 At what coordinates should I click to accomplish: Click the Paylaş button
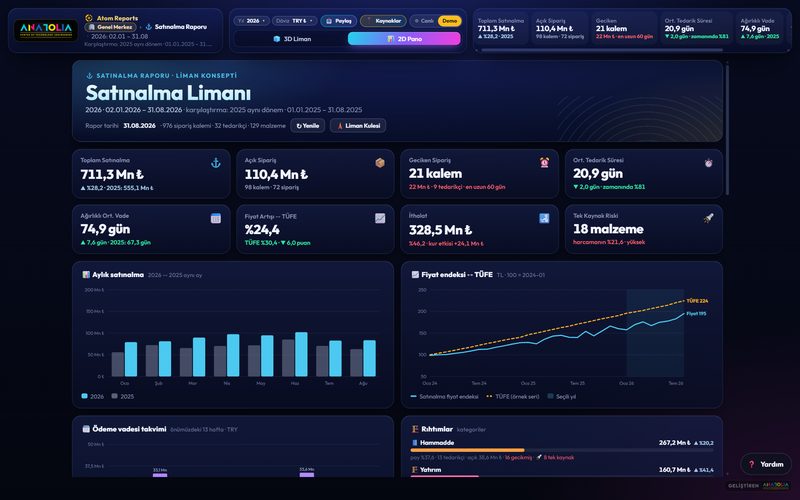pos(339,21)
